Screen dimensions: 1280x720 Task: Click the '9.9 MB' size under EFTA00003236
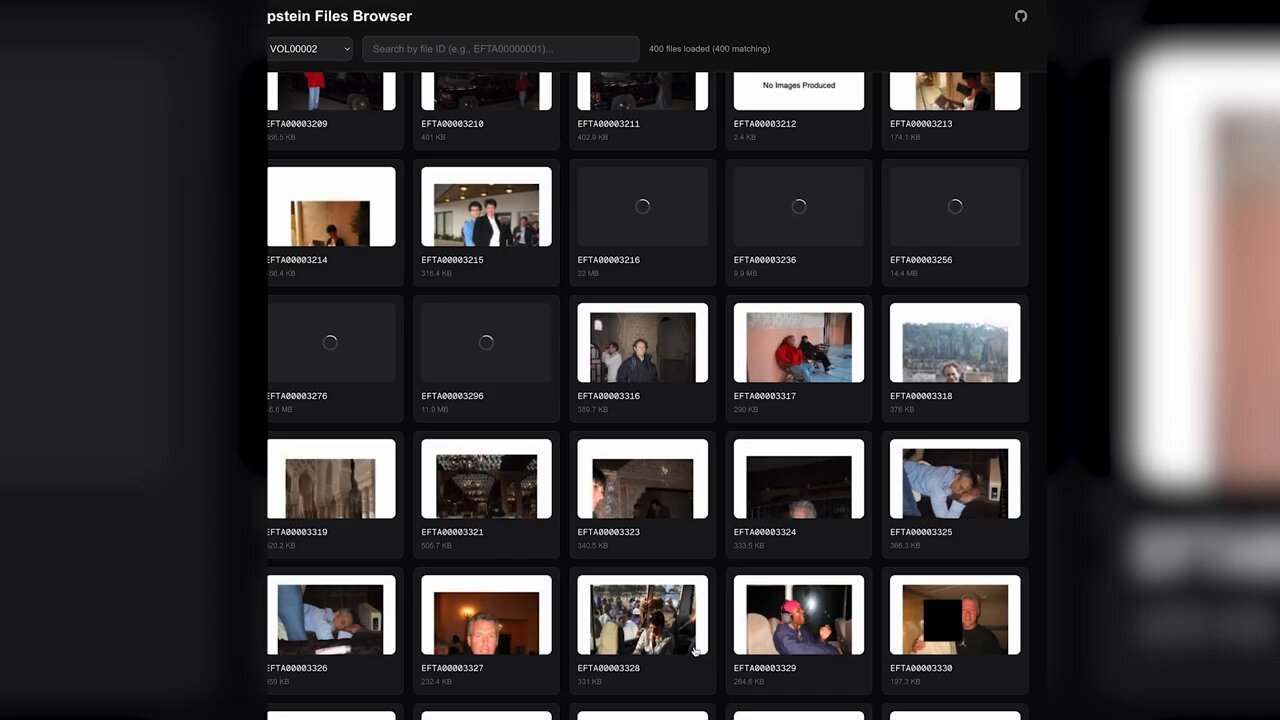746,274
